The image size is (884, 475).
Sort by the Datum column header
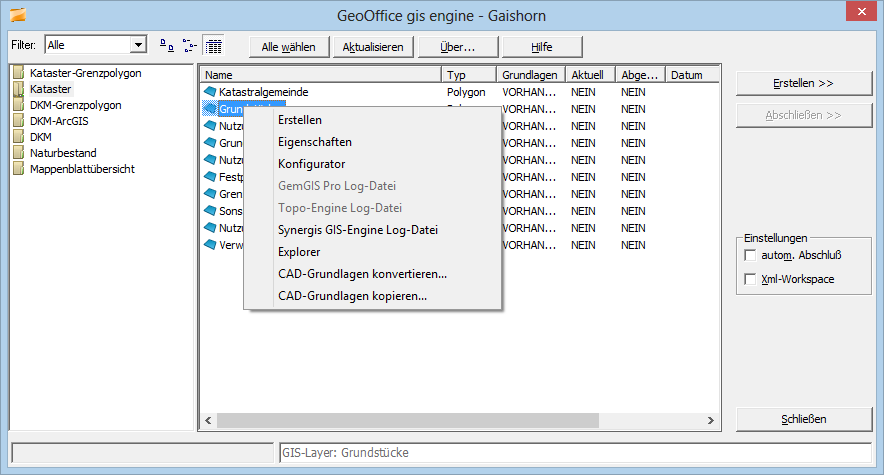coord(692,75)
